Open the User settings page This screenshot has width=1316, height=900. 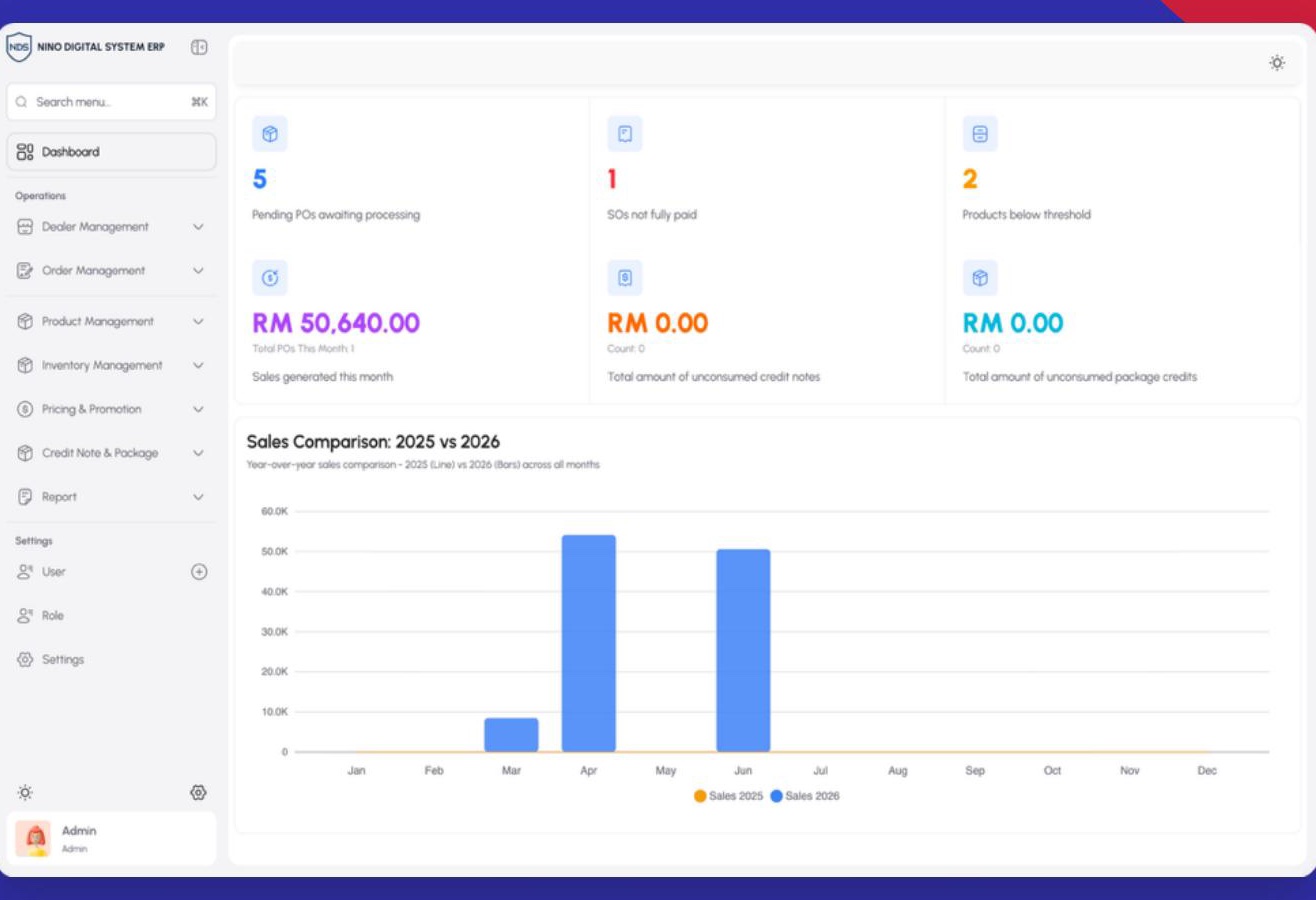111,572
